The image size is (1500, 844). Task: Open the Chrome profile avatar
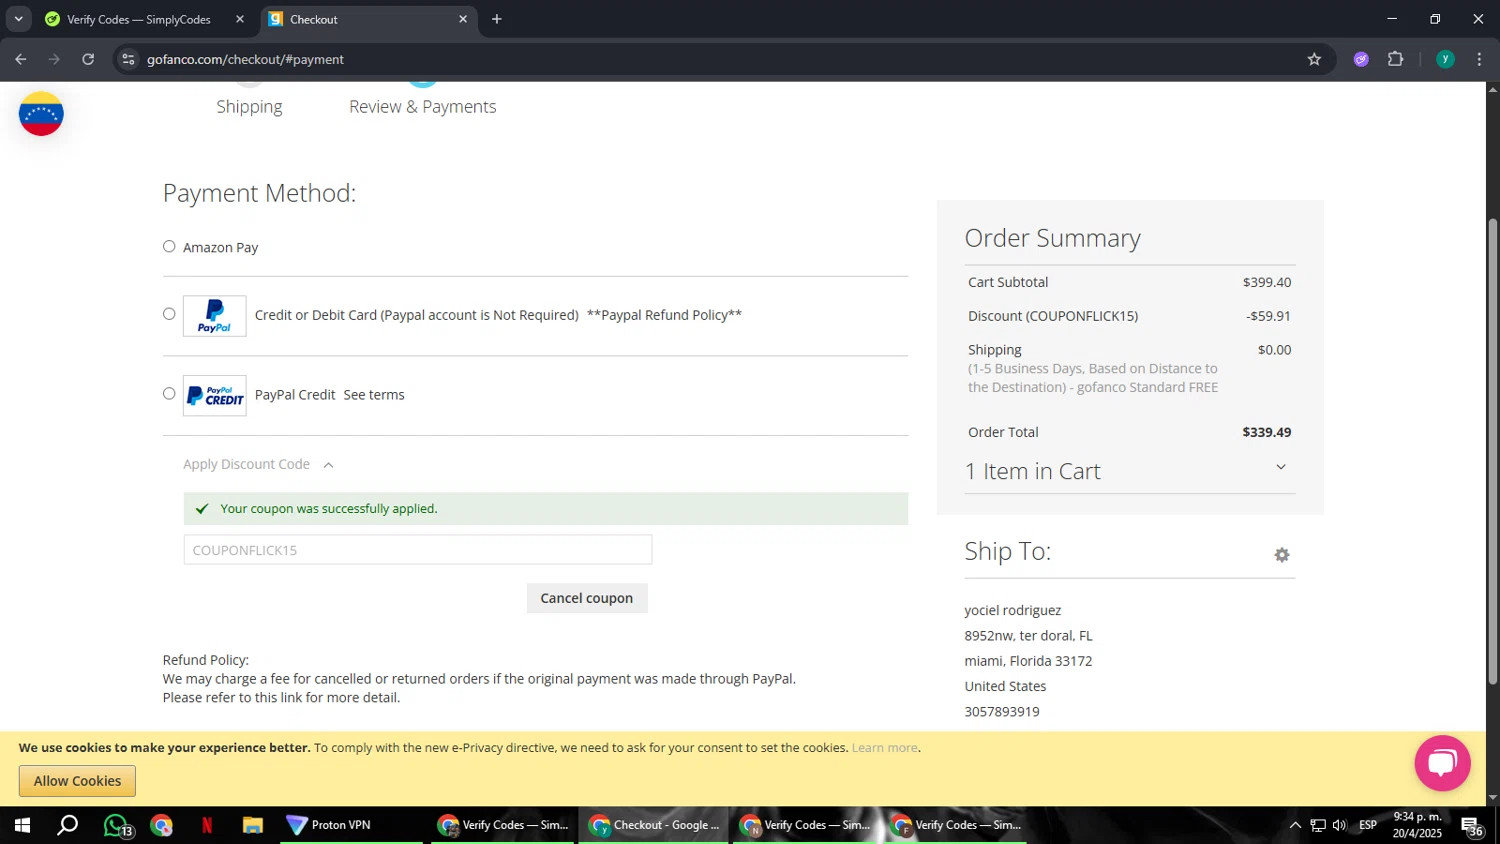[1445, 59]
